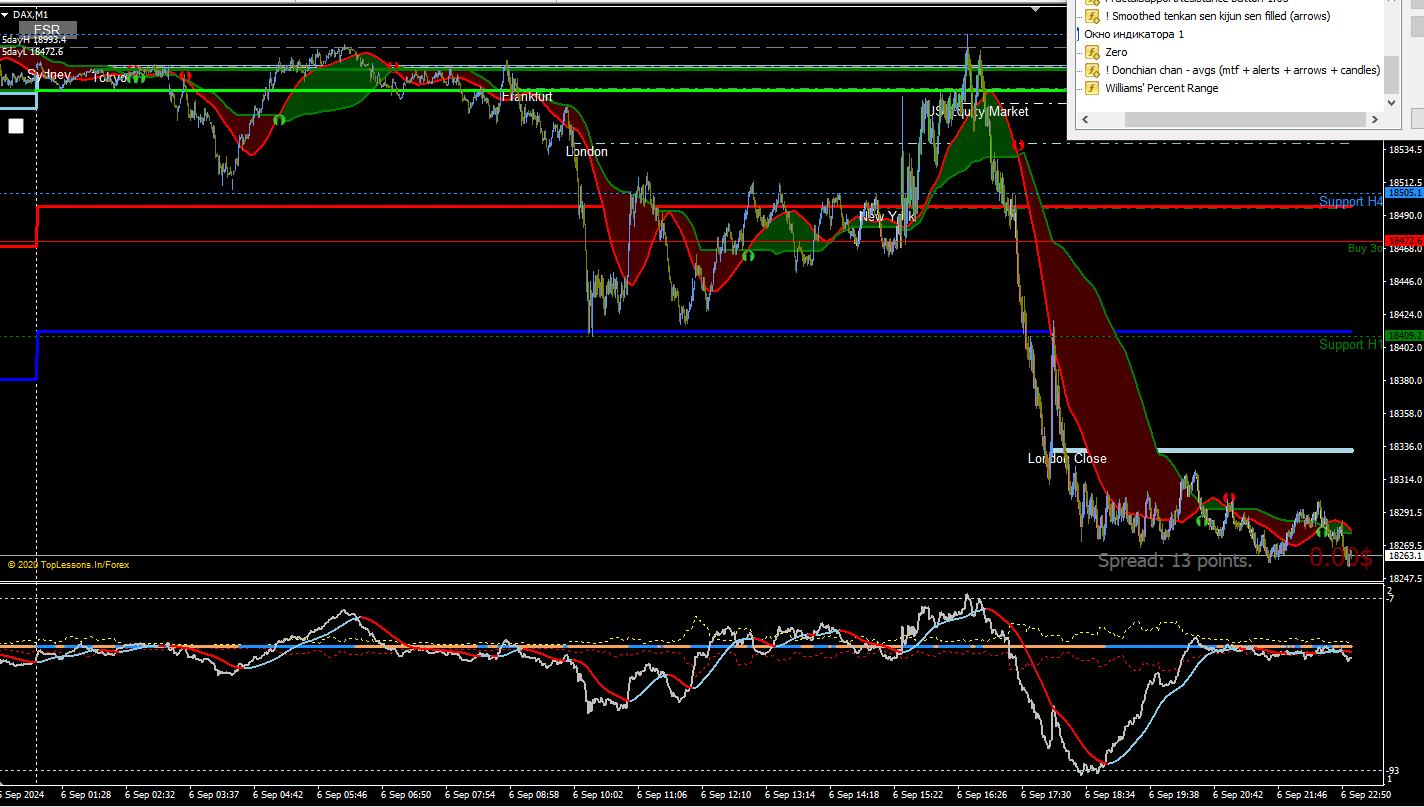1424x807 pixels.
Task: Click the Support H1 label
Action: tap(1350, 344)
